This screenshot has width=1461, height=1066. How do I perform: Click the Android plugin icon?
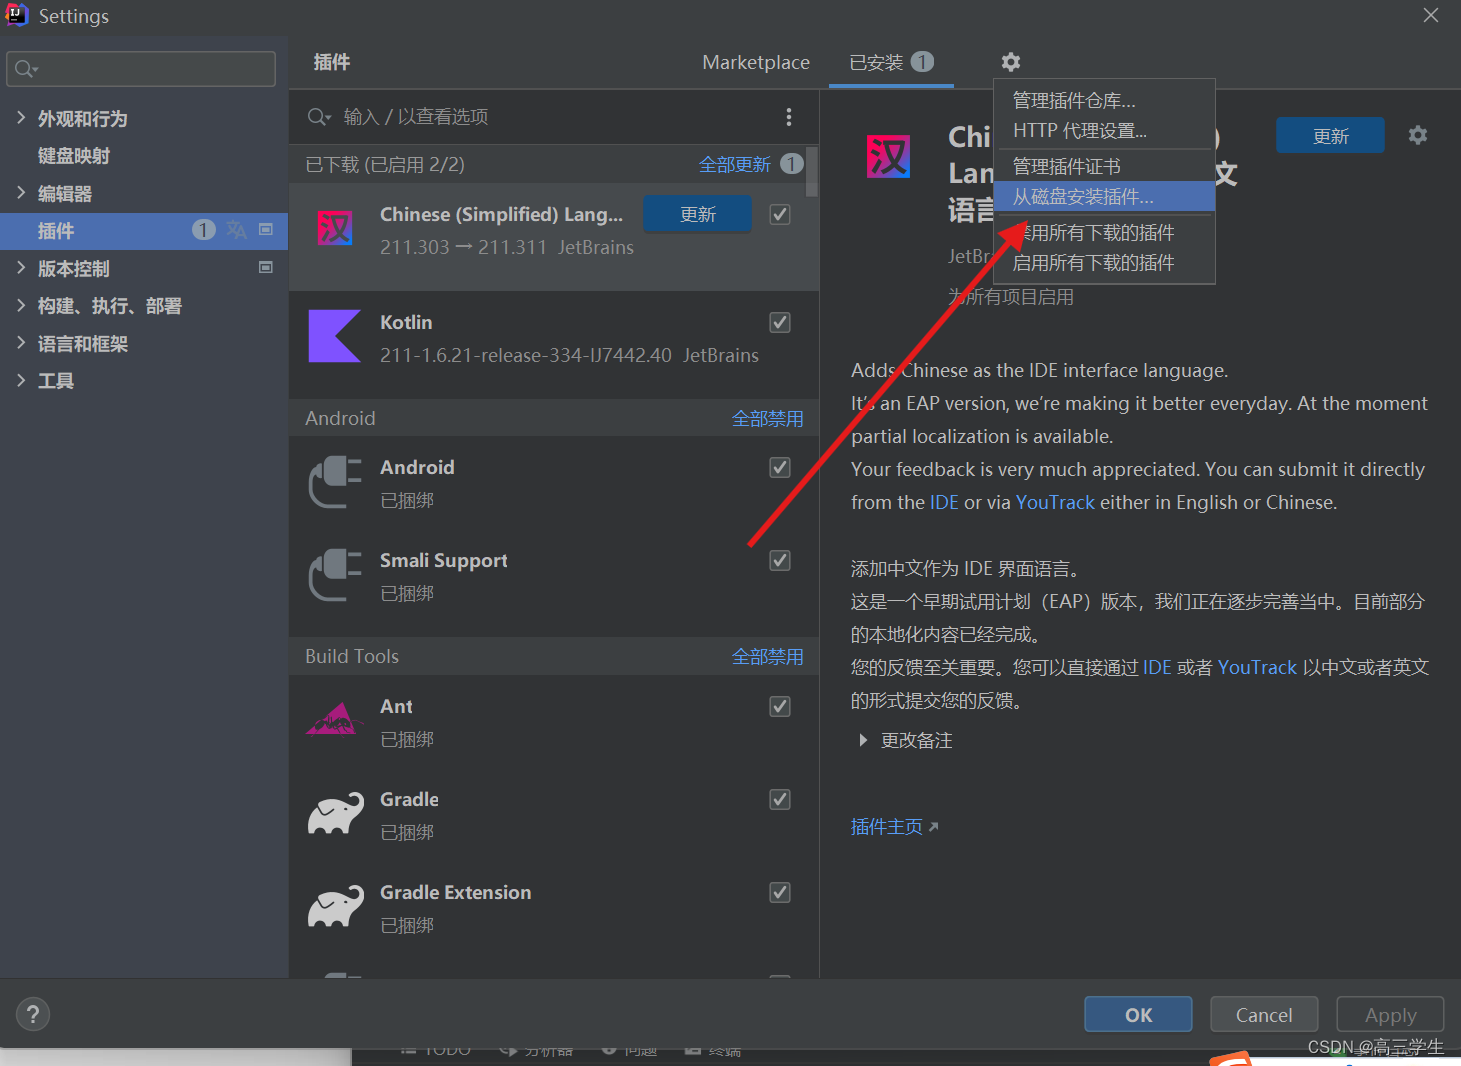coord(335,481)
